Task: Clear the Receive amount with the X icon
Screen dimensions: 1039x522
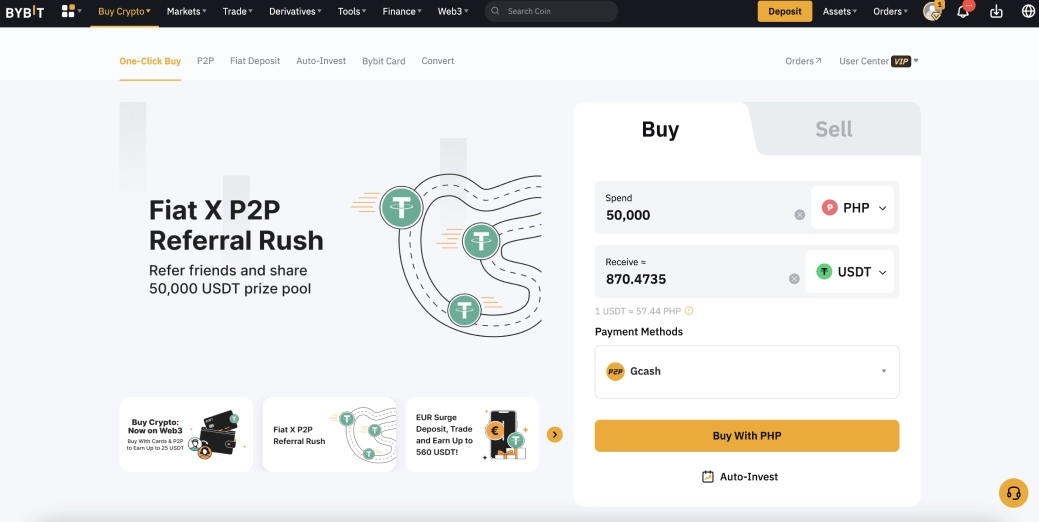Action: coord(794,279)
